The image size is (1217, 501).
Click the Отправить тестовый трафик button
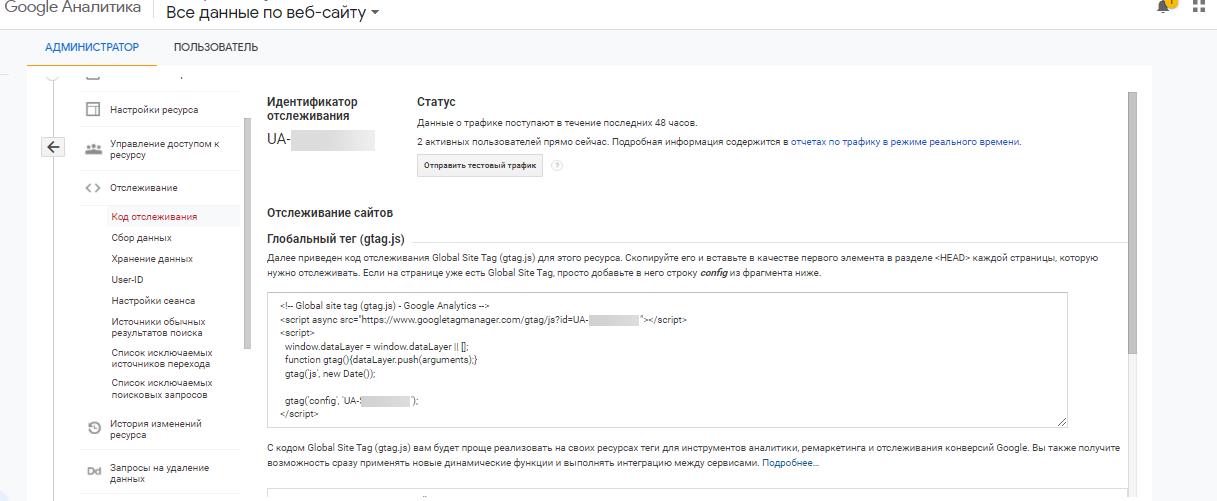coord(480,165)
